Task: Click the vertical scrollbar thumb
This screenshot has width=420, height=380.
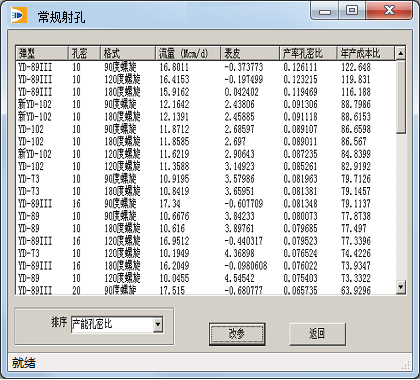Action: tap(401, 97)
